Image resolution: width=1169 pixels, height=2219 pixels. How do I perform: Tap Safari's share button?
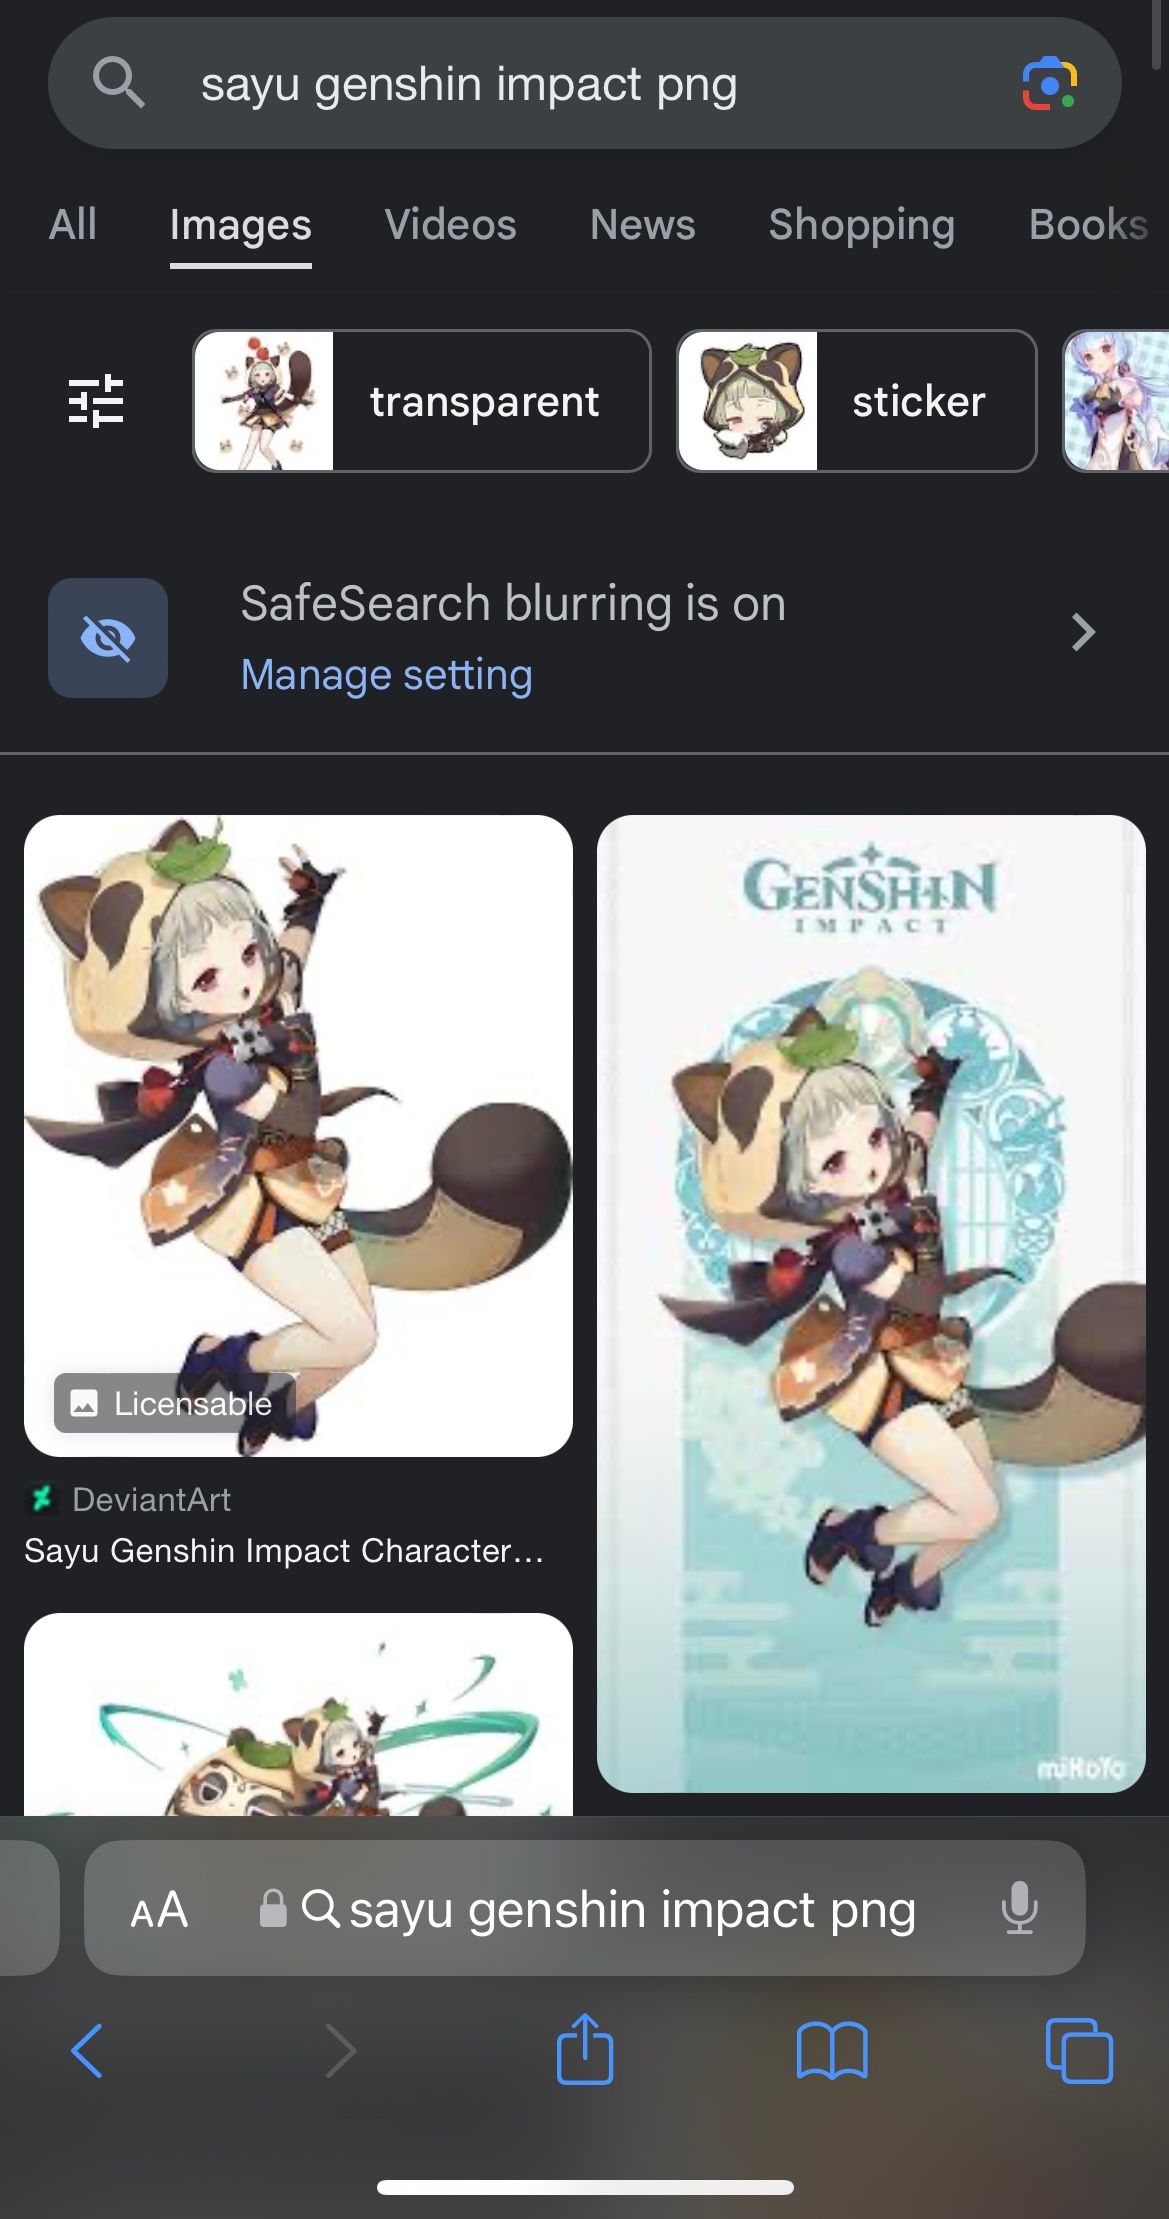585,2049
